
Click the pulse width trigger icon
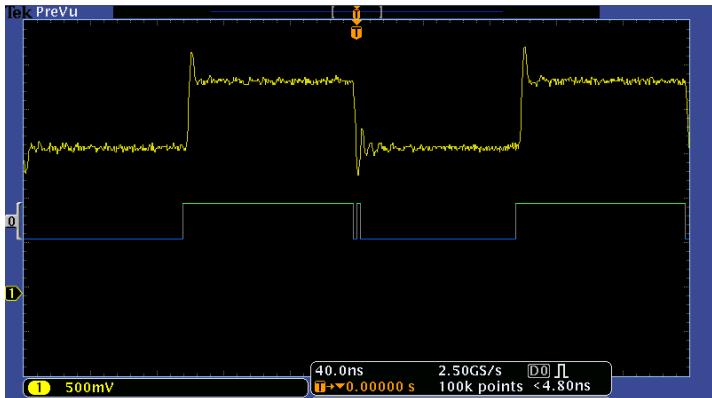tap(562, 371)
